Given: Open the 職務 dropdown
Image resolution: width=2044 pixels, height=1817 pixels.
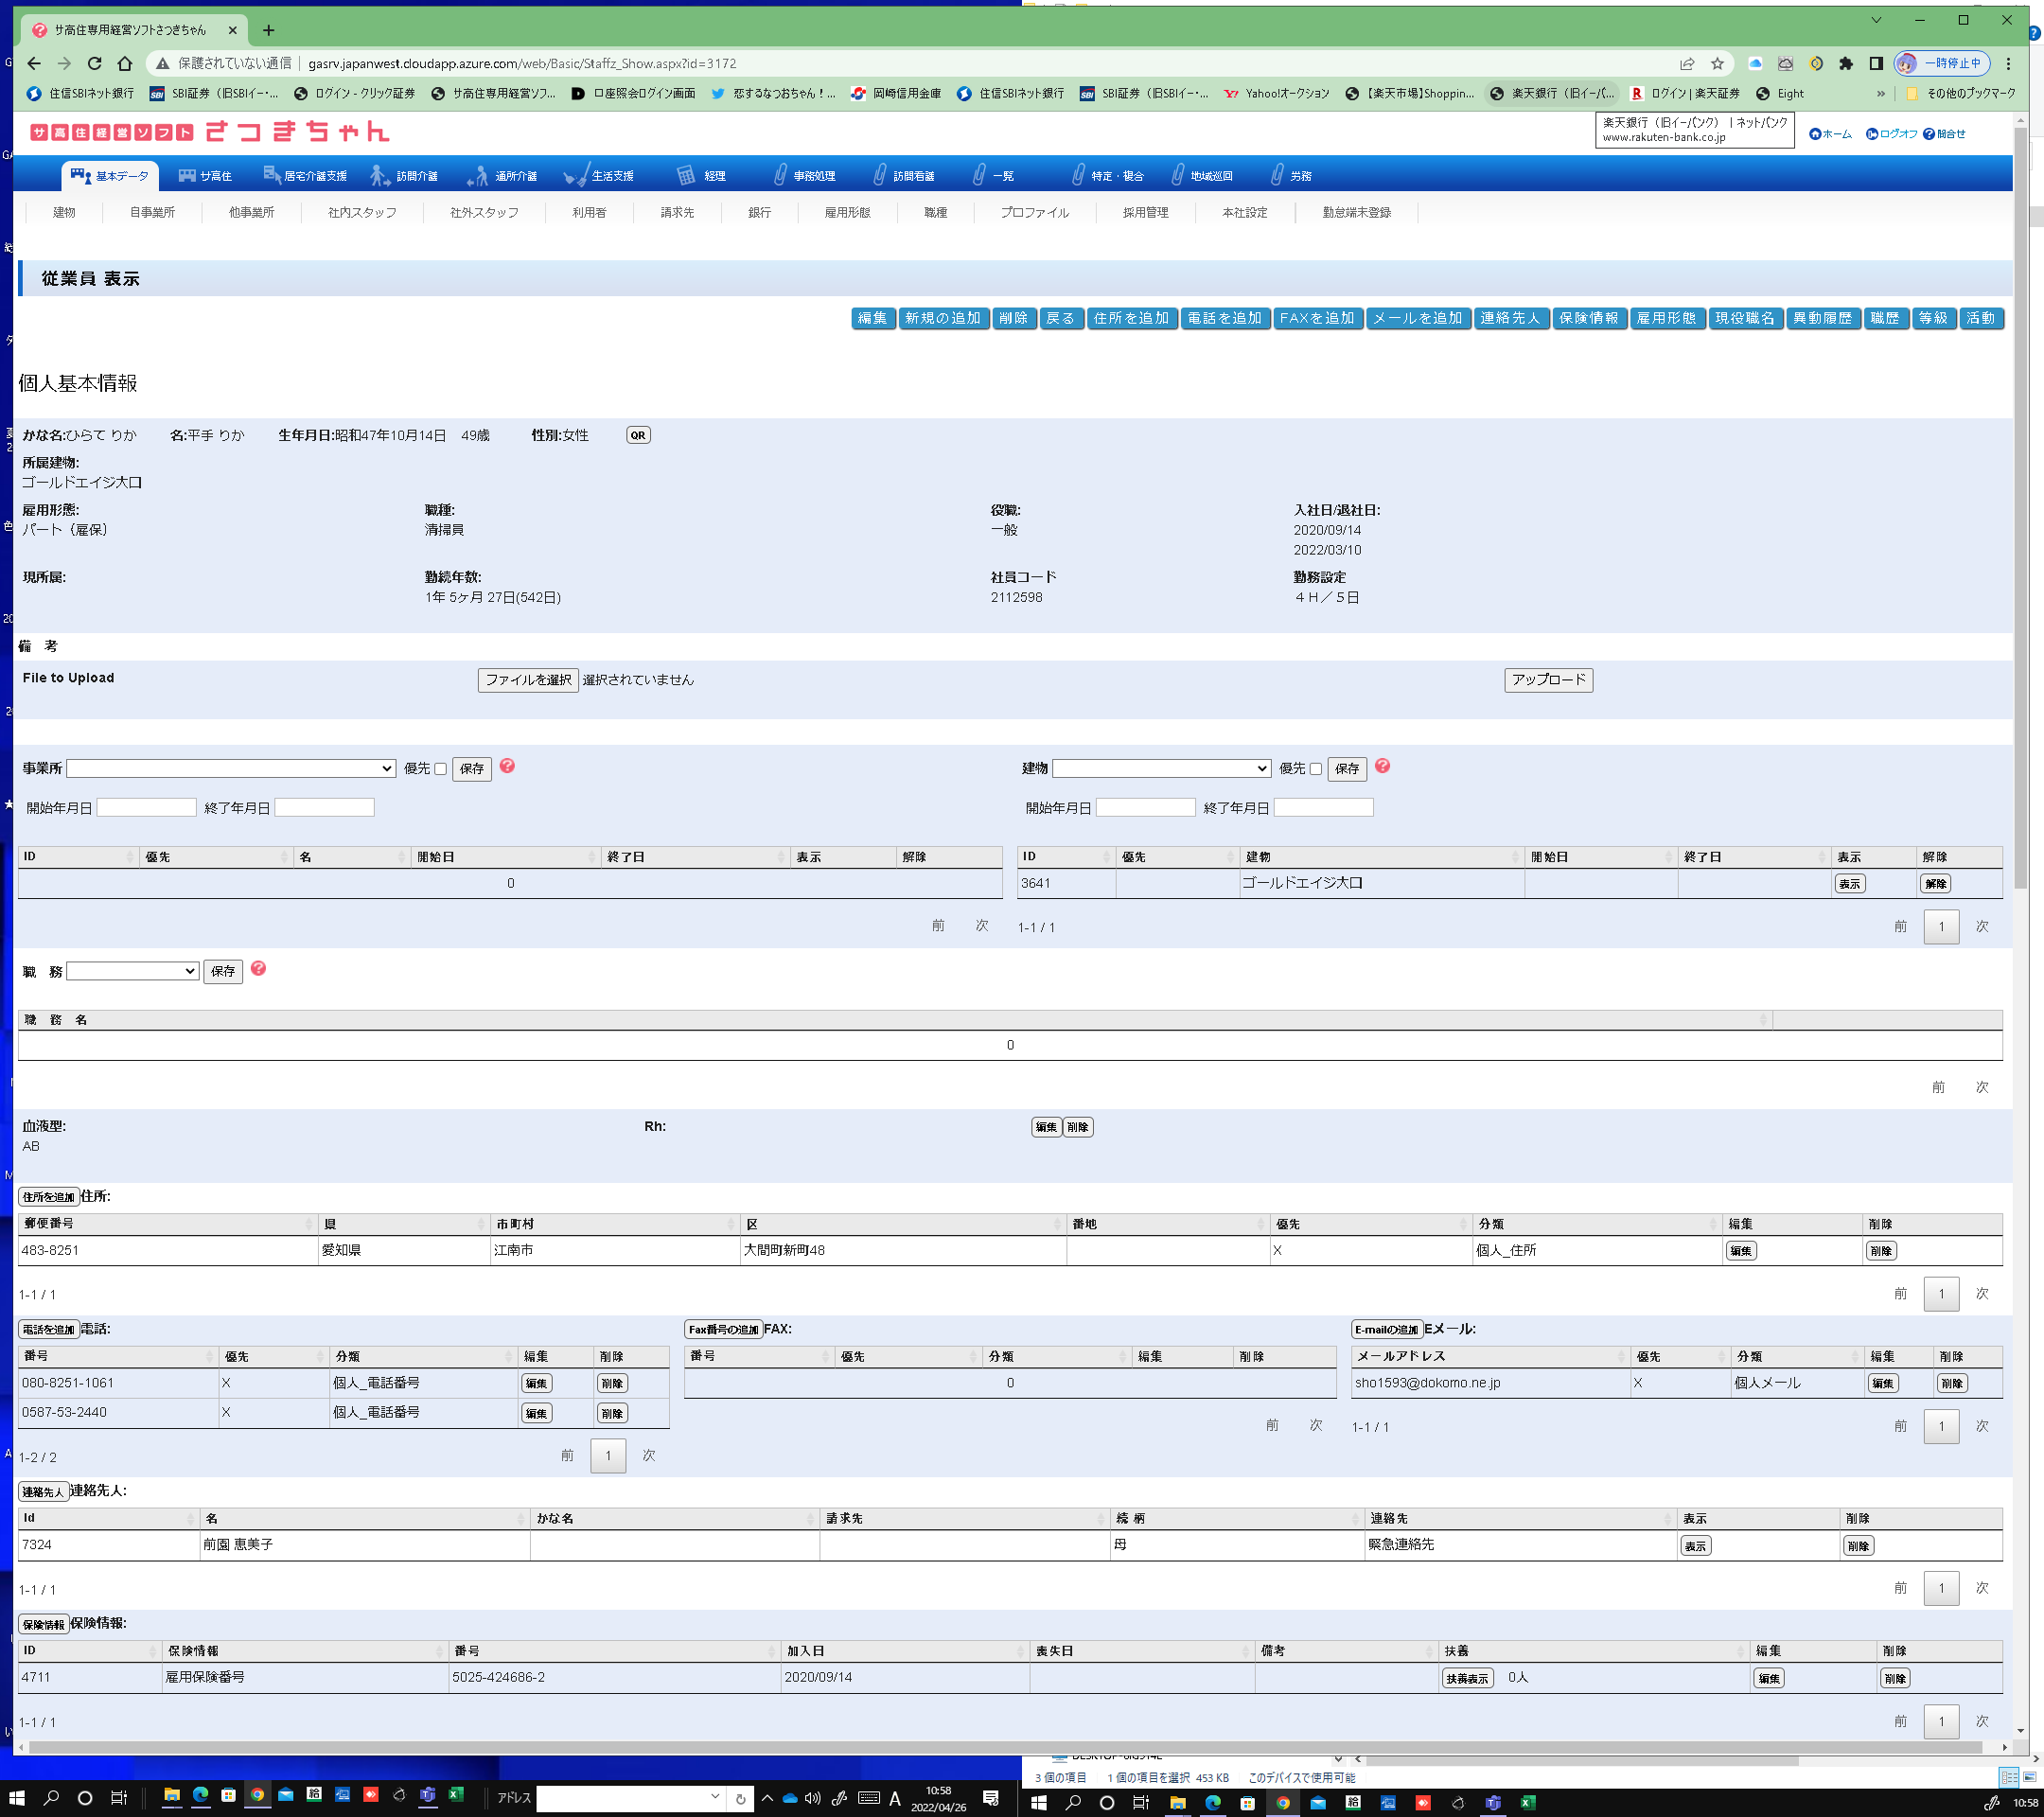Looking at the screenshot, I should (132, 971).
